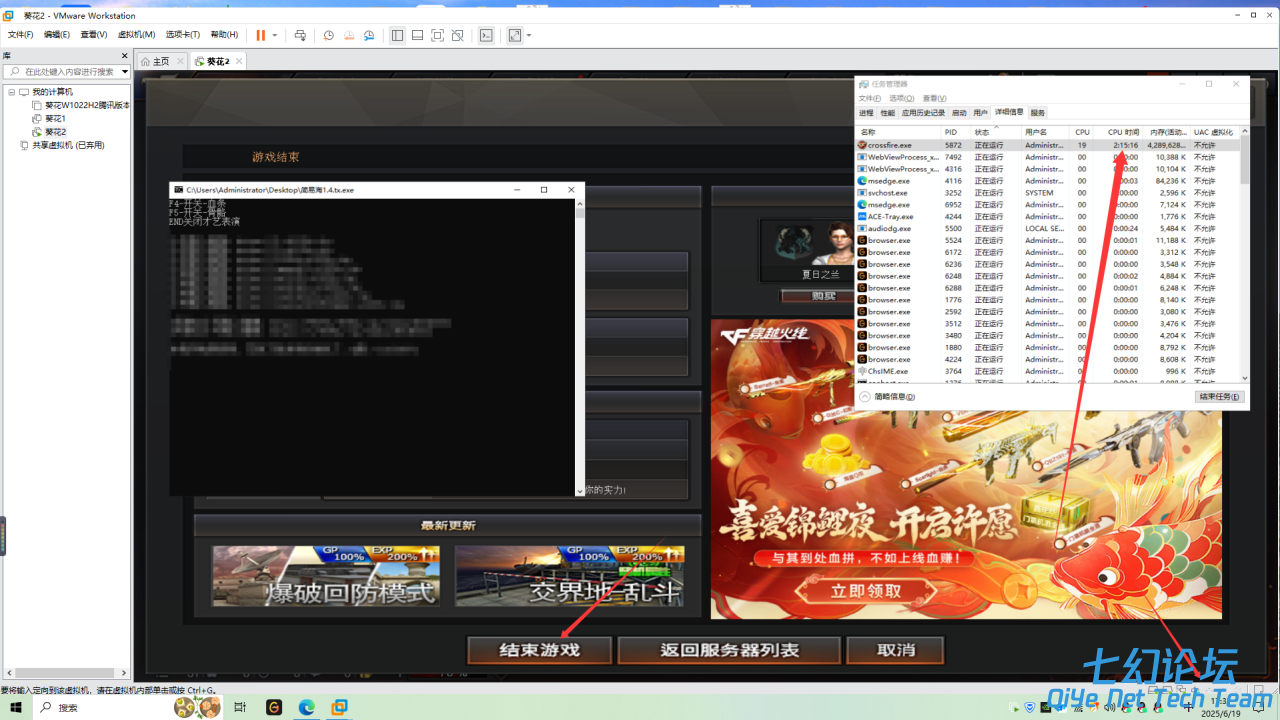Switch to Task Manager 进程 tab
Image resolution: width=1280 pixels, height=720 pixels.
tap(866, 113)
